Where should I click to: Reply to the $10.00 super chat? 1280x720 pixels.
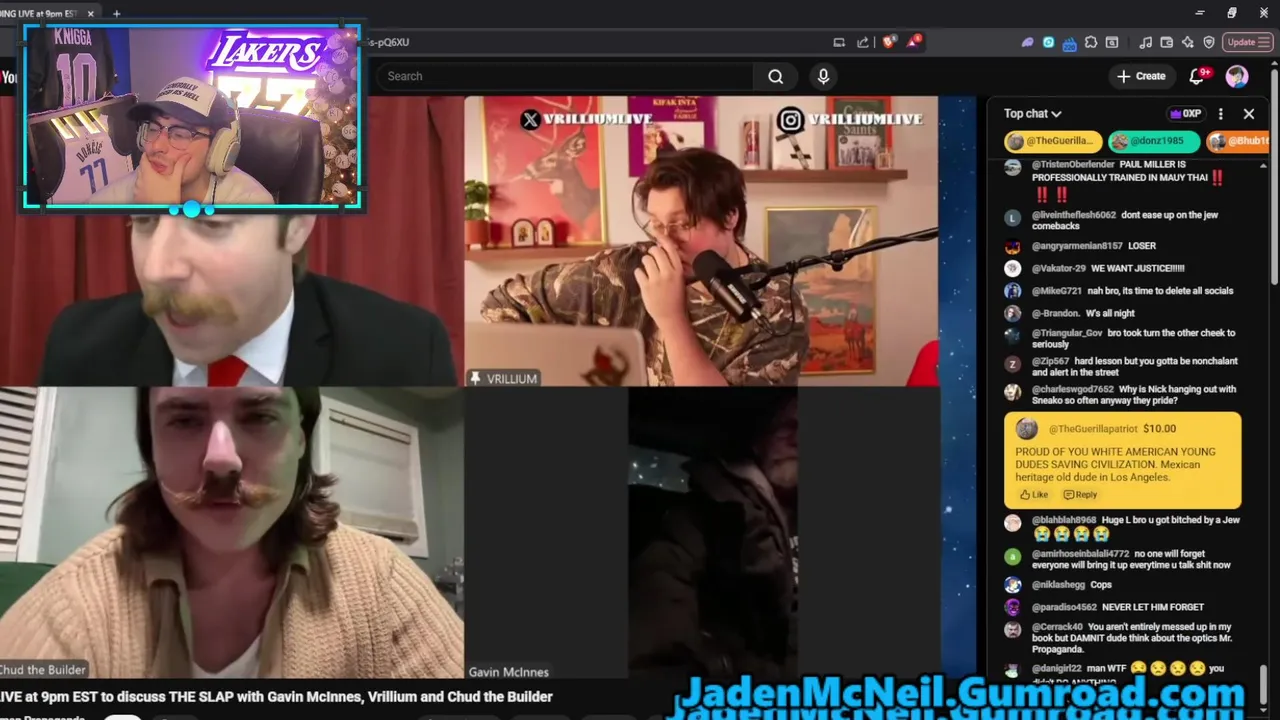1080,495
